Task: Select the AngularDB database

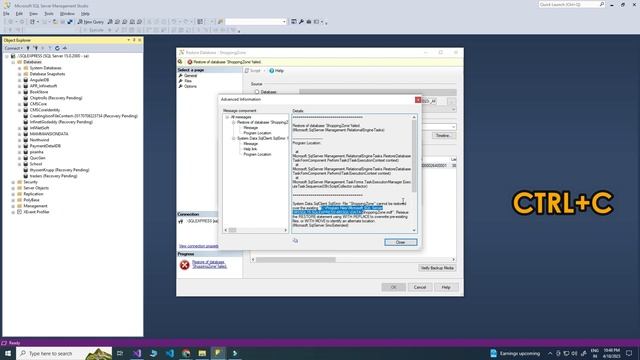Action: point(39,80)
